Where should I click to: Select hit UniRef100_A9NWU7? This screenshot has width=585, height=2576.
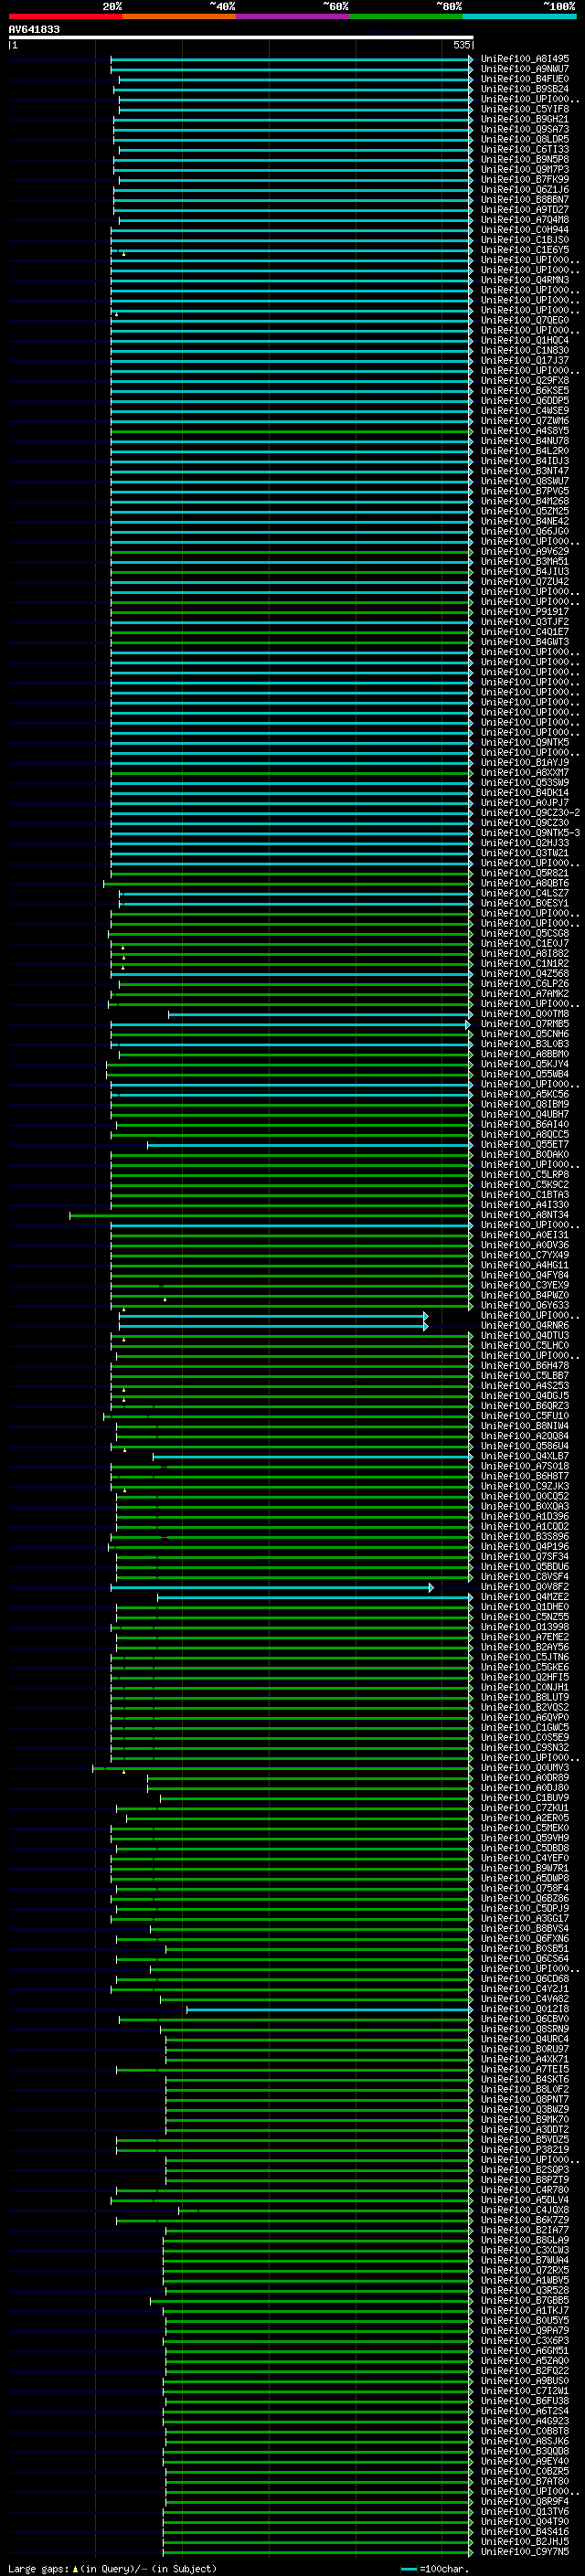click(524, 69)
